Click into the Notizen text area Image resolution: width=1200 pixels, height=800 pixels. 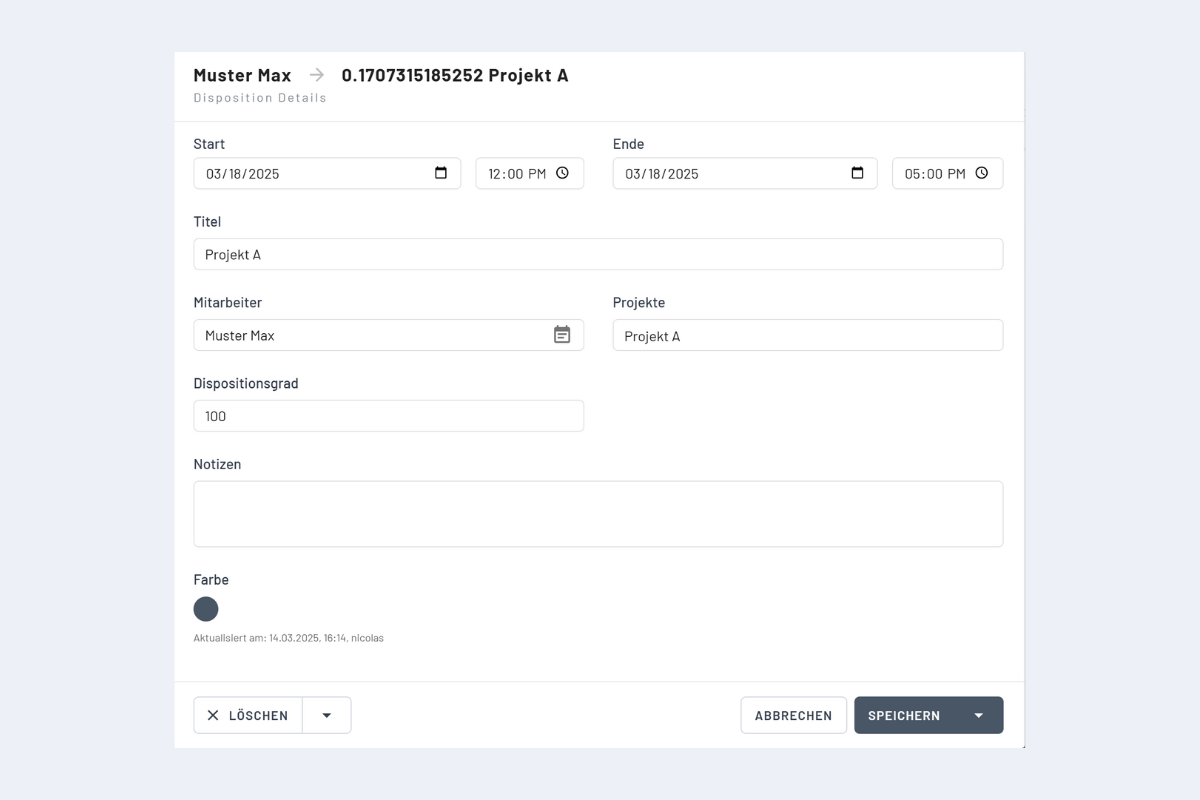tap(598, 514)
